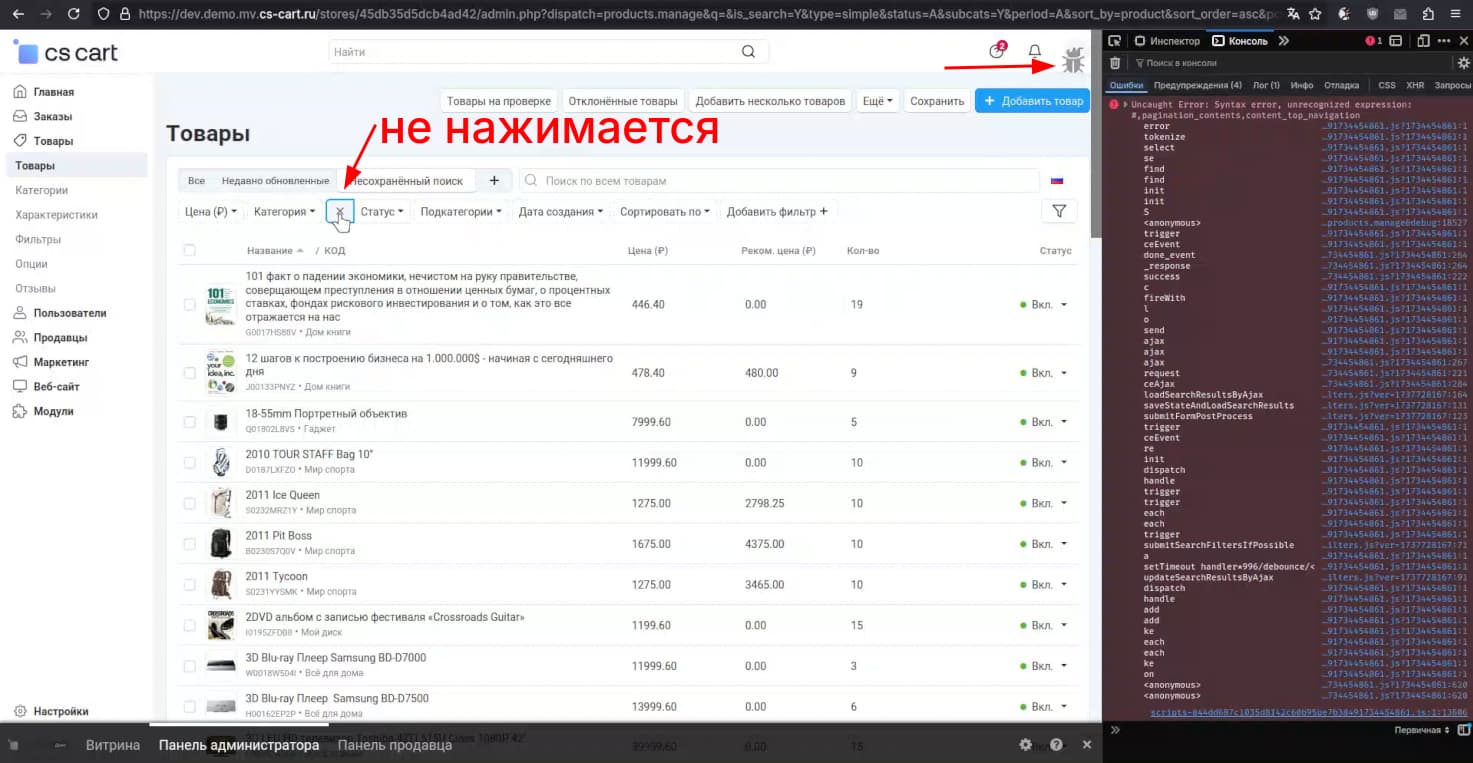Select checkbox for 2DVD альбом product

[x=190, y=625]
